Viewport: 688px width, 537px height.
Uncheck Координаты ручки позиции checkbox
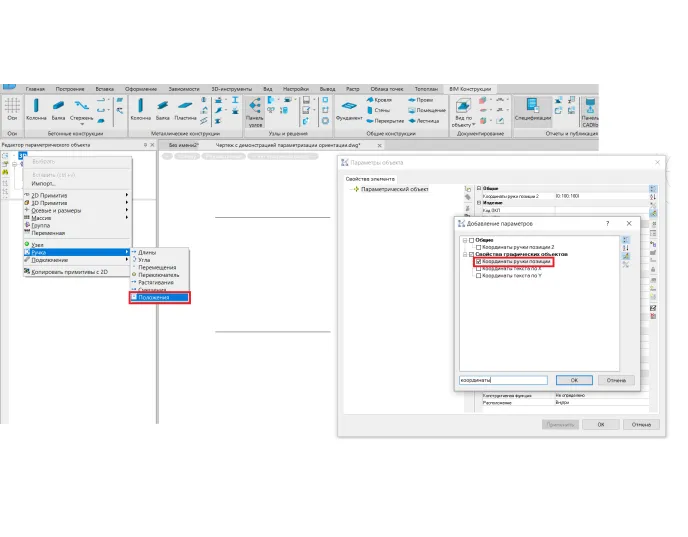point(479,261)
